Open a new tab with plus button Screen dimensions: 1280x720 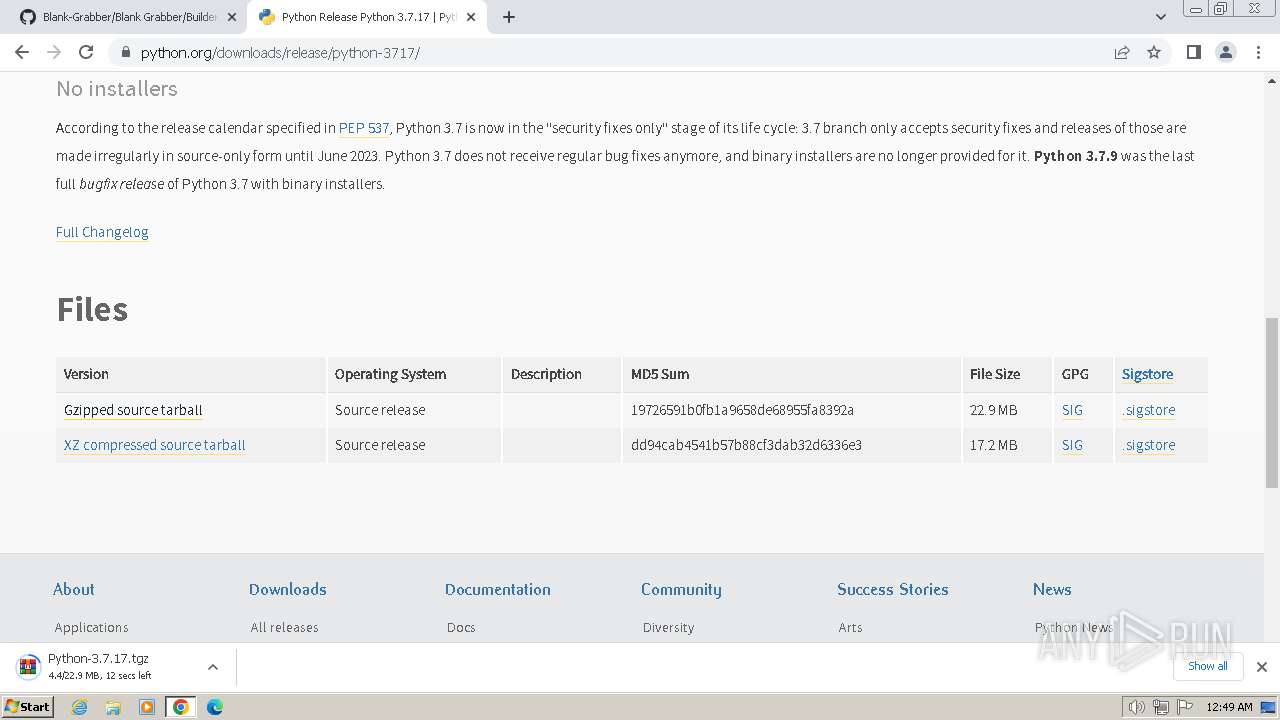point(509,17)
